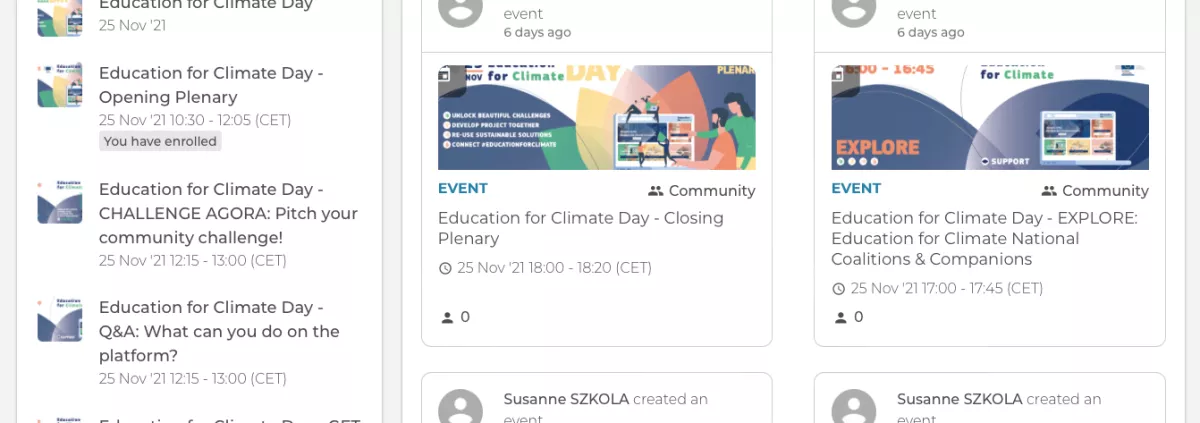Open Opening Plenary event in sidebar list

click(211, 85)
